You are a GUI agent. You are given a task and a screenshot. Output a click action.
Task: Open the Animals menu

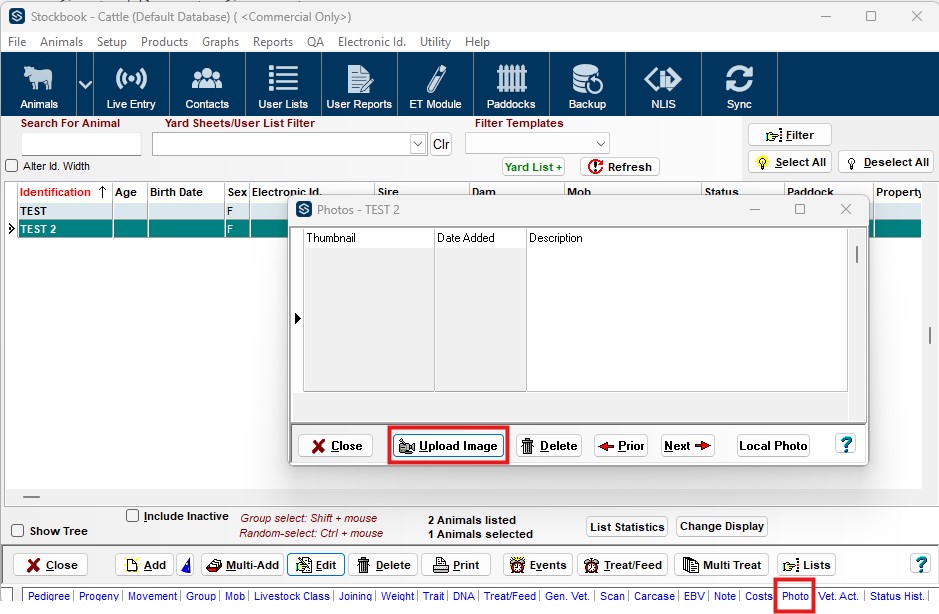[62, 42]
